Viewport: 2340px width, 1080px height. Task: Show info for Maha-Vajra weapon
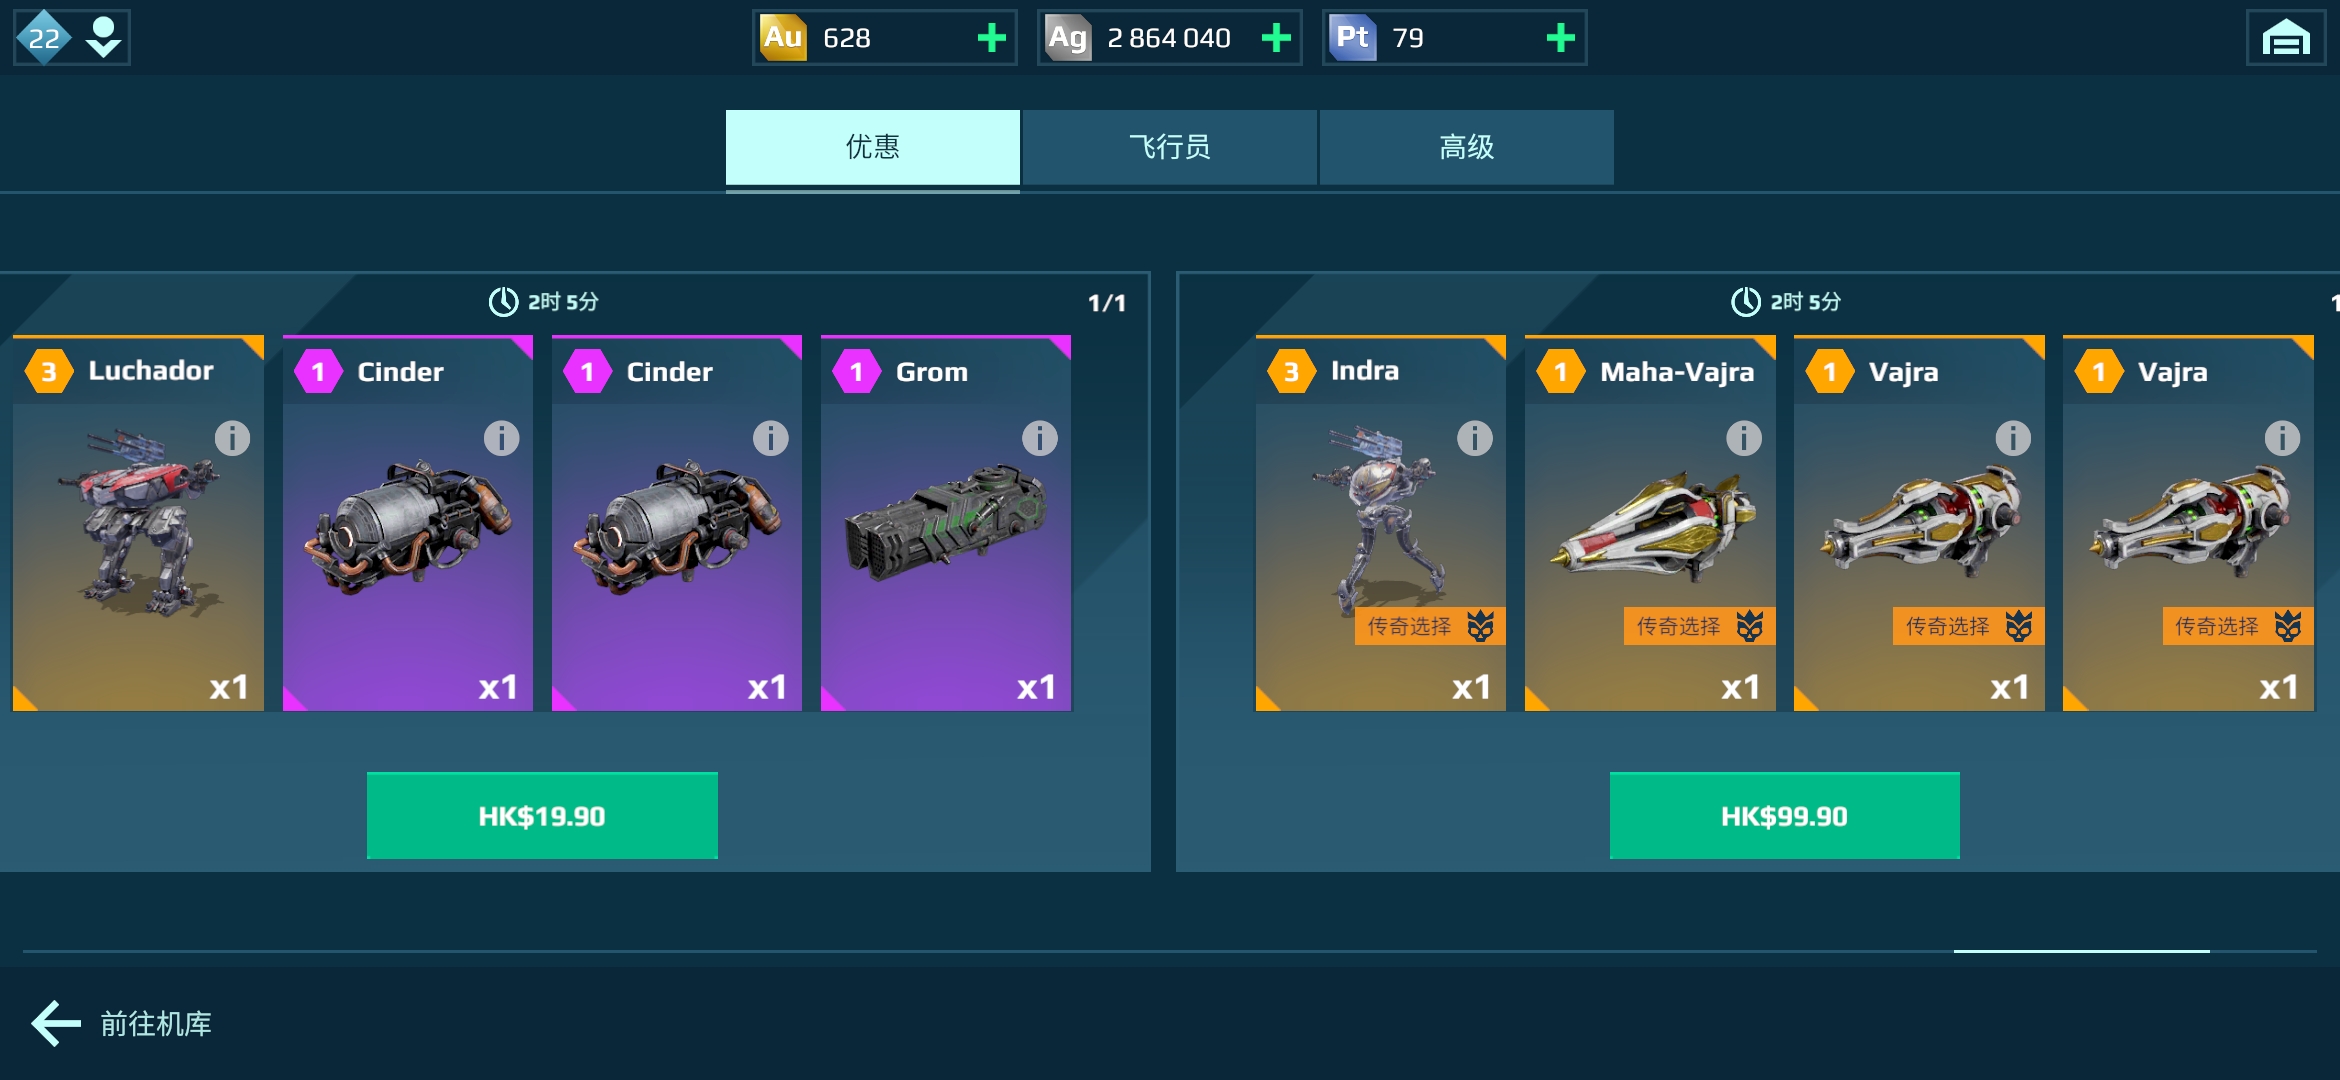[1744, 438]
